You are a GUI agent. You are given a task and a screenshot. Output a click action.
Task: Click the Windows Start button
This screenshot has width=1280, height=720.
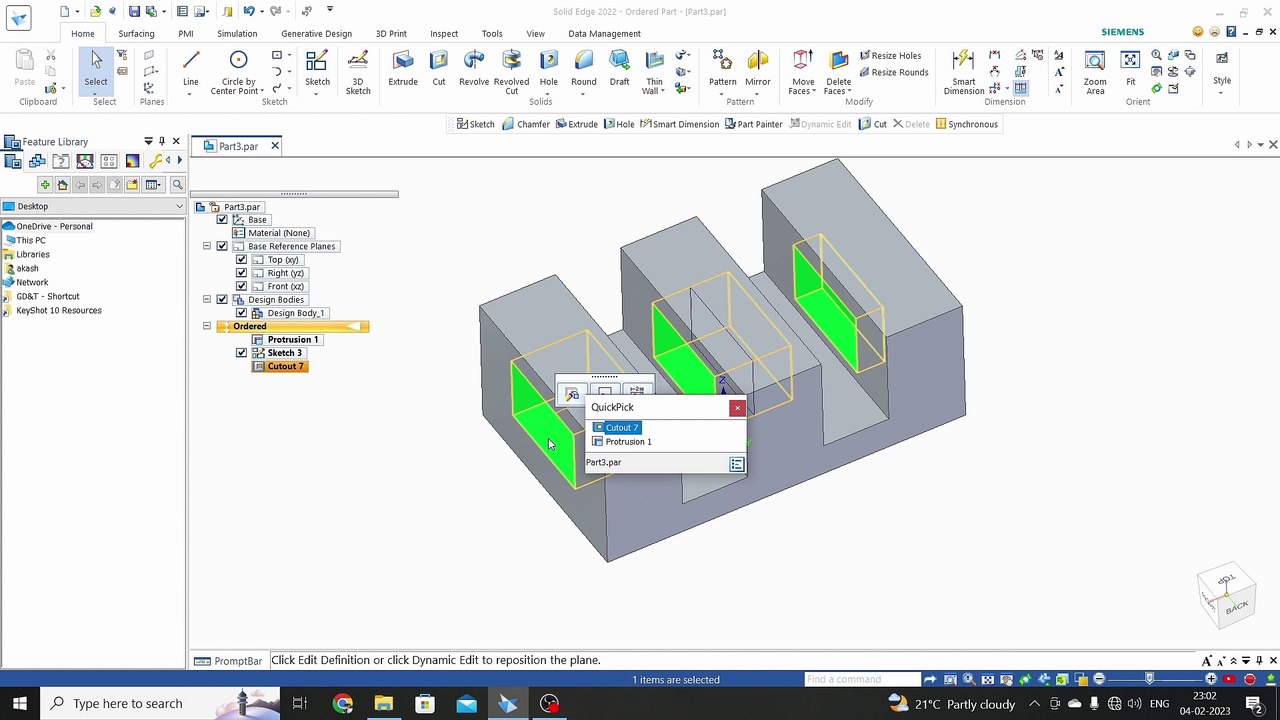19,703
